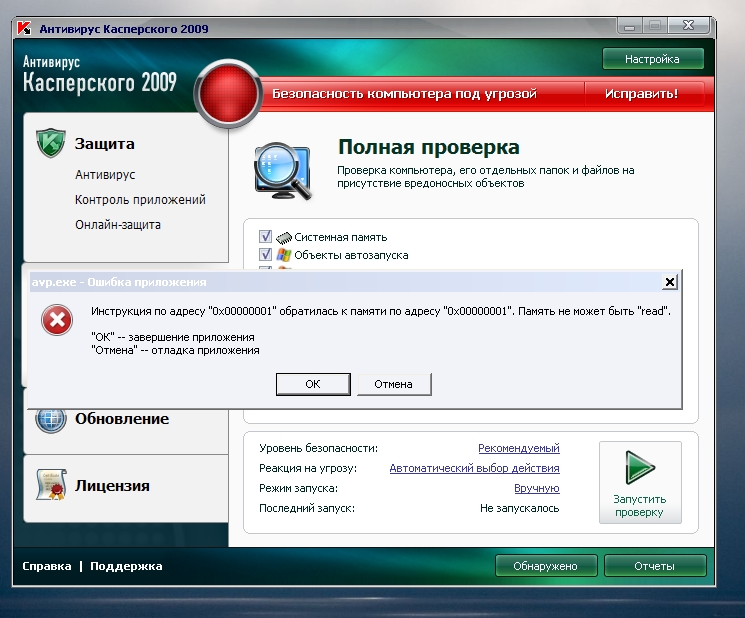Open the Обновление section

122,419
